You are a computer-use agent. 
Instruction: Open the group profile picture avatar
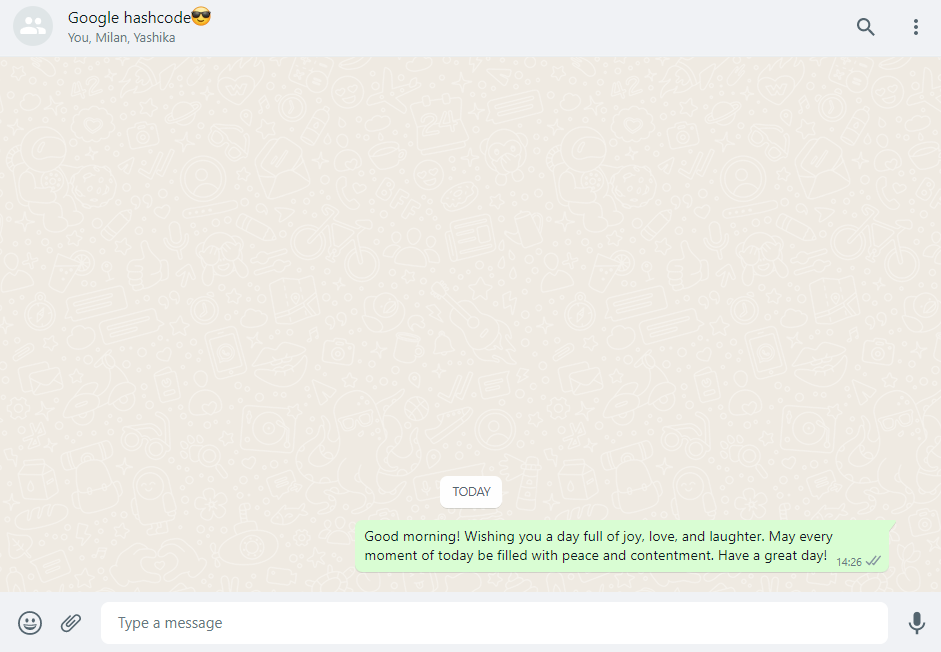tap(33, 26)
